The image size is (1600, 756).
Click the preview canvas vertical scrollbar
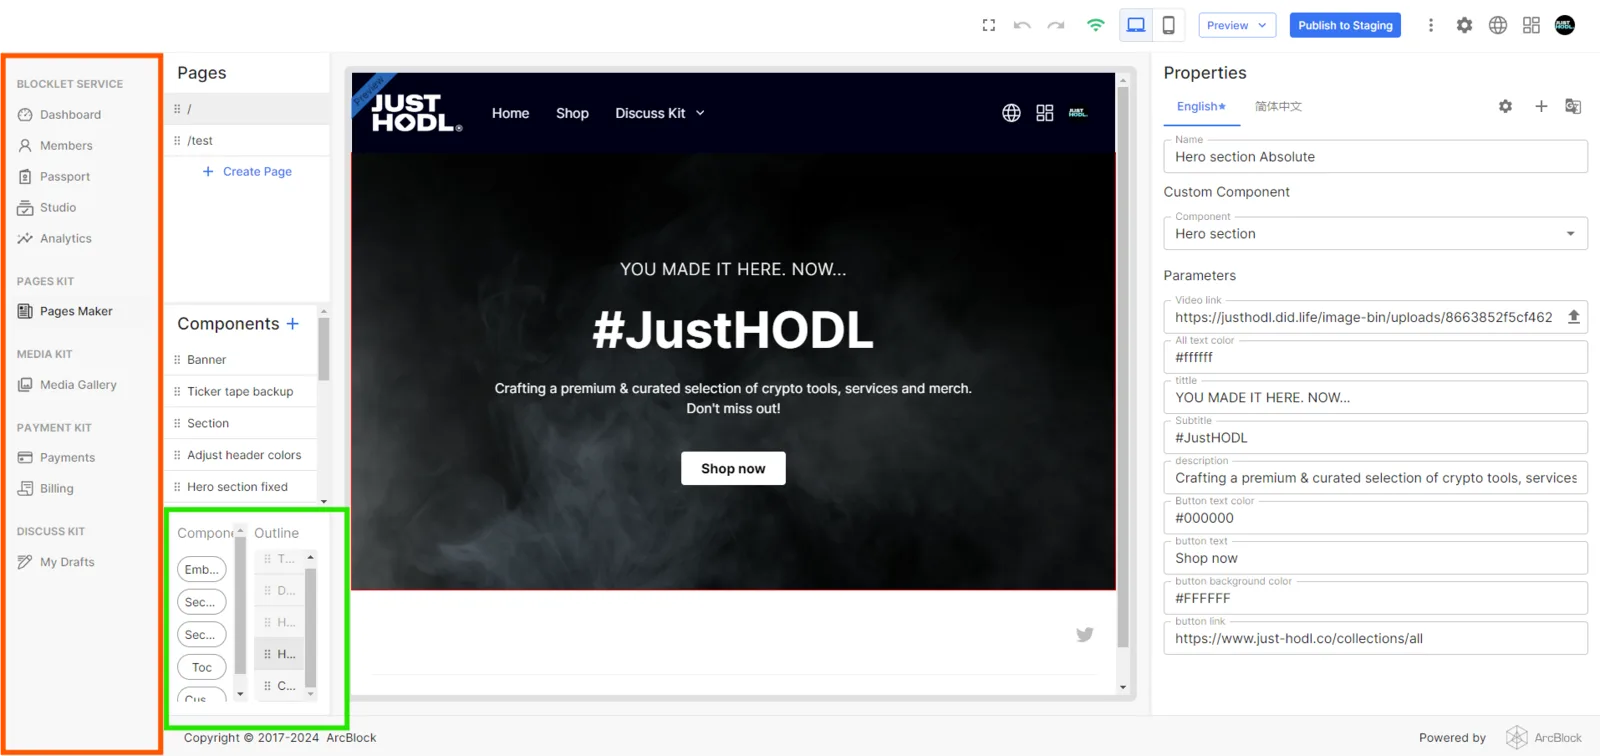point(1123,365)
